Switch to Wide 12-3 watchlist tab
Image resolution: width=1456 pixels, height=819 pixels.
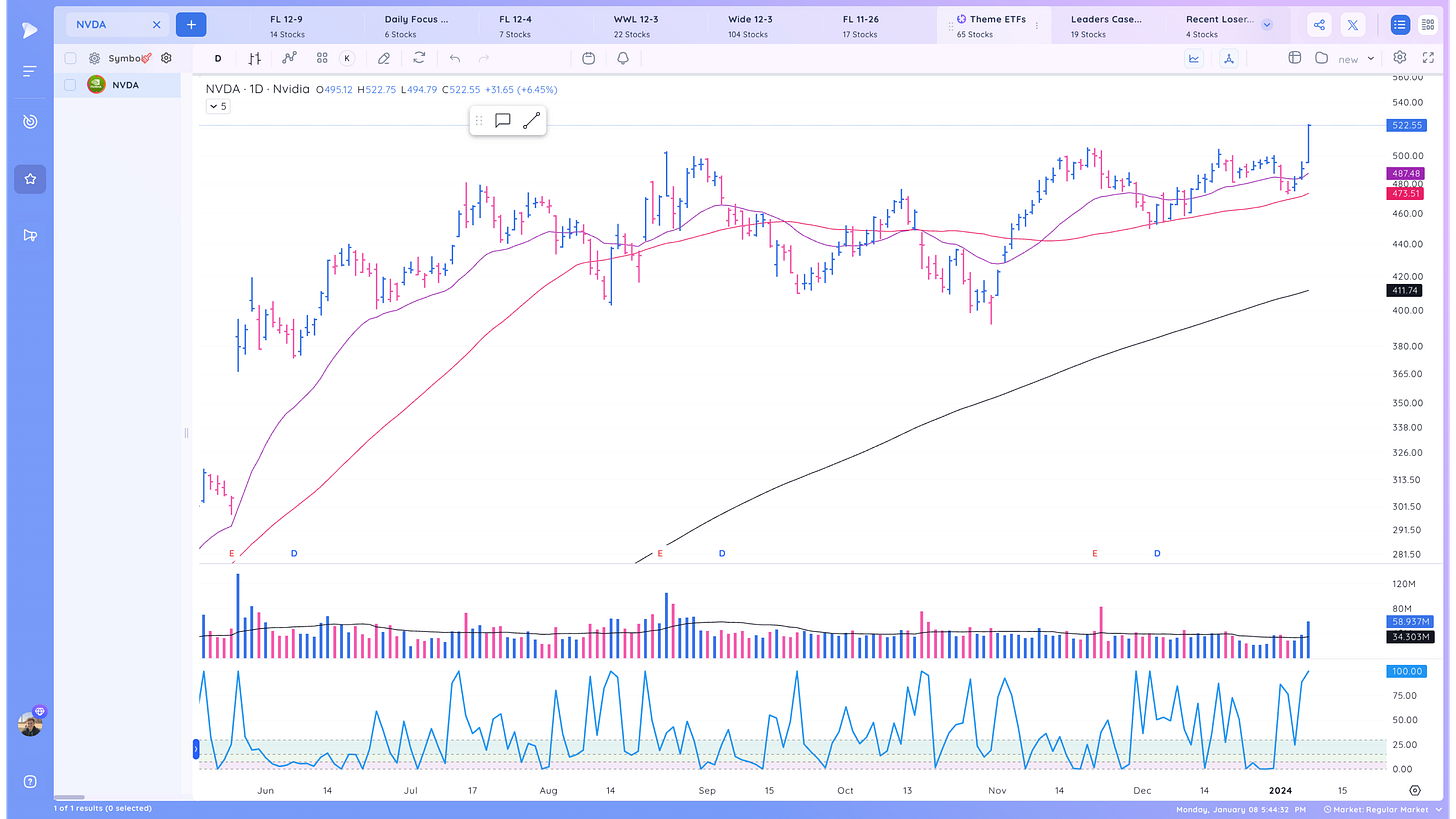click(768, 26)
